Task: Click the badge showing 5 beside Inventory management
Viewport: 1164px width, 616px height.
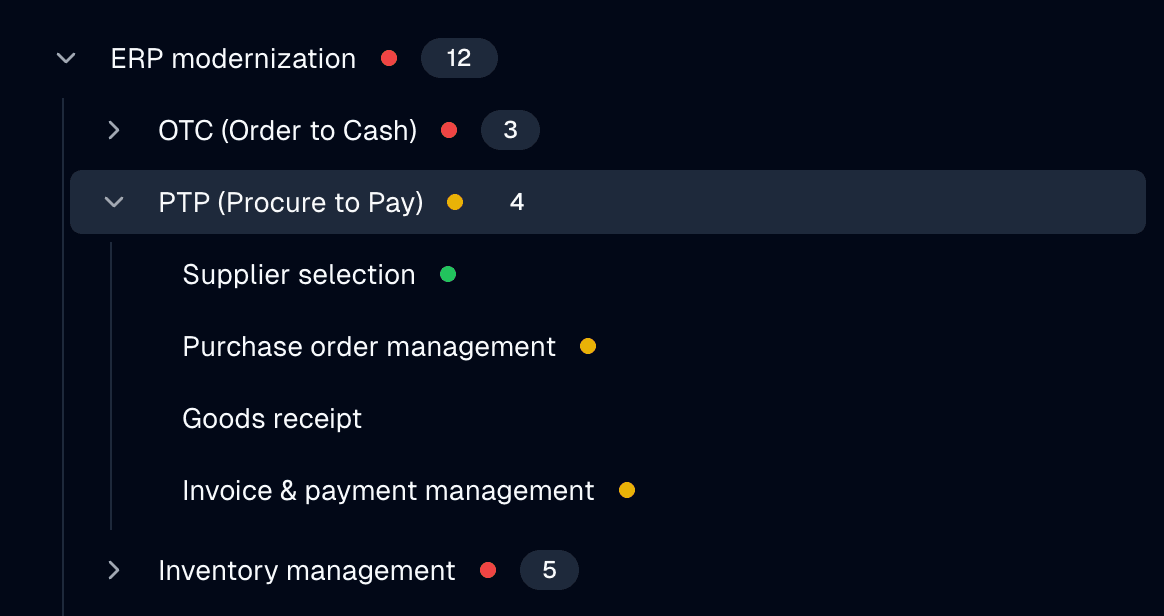Action: pos(549,570)
